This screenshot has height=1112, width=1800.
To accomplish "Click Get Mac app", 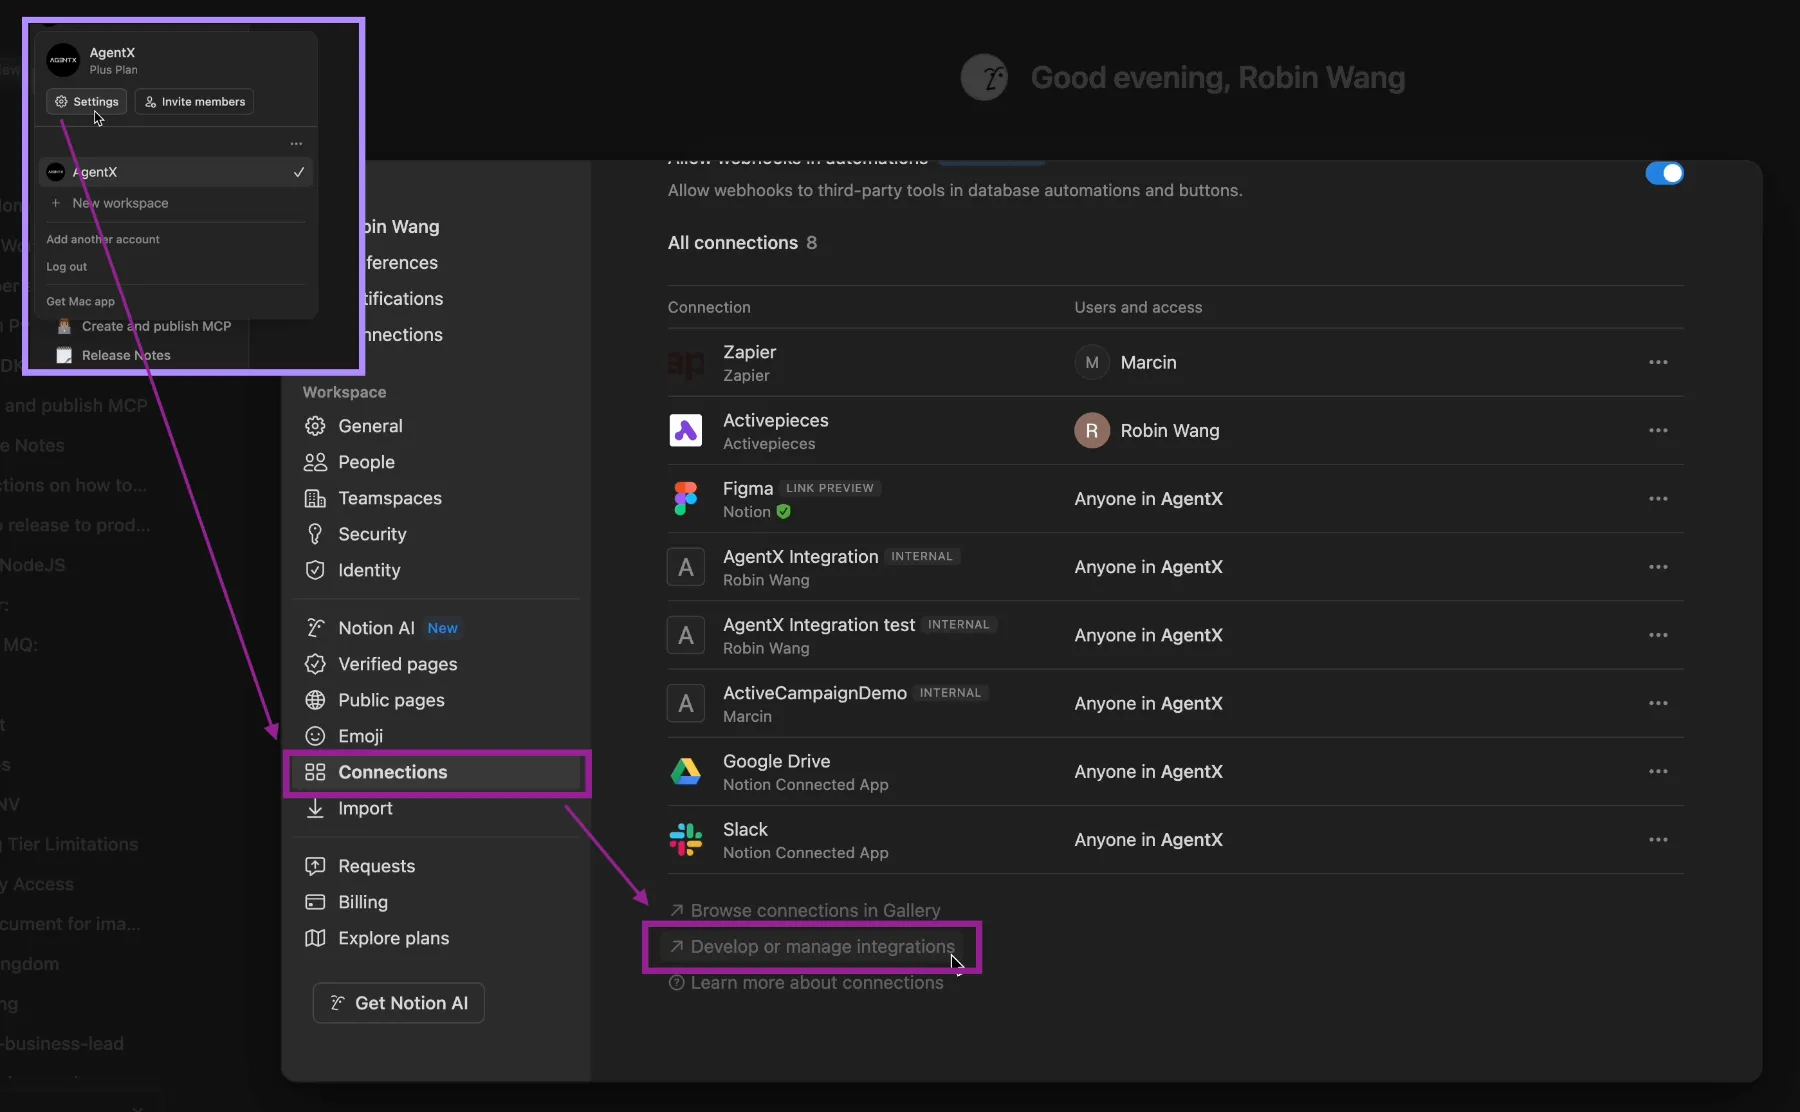I will click(x=81, y=301).
